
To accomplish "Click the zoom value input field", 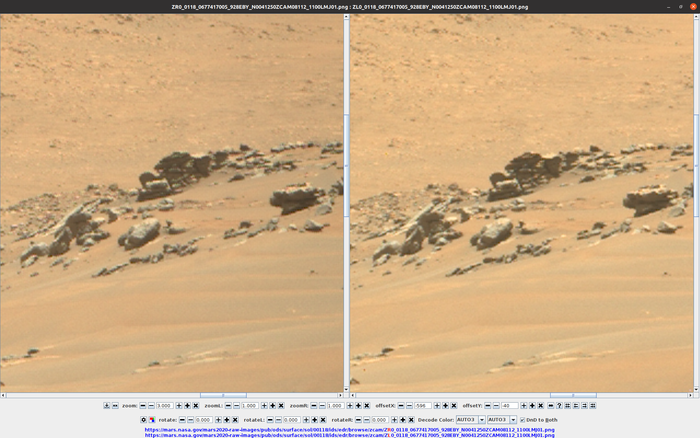I will [164, 406].
